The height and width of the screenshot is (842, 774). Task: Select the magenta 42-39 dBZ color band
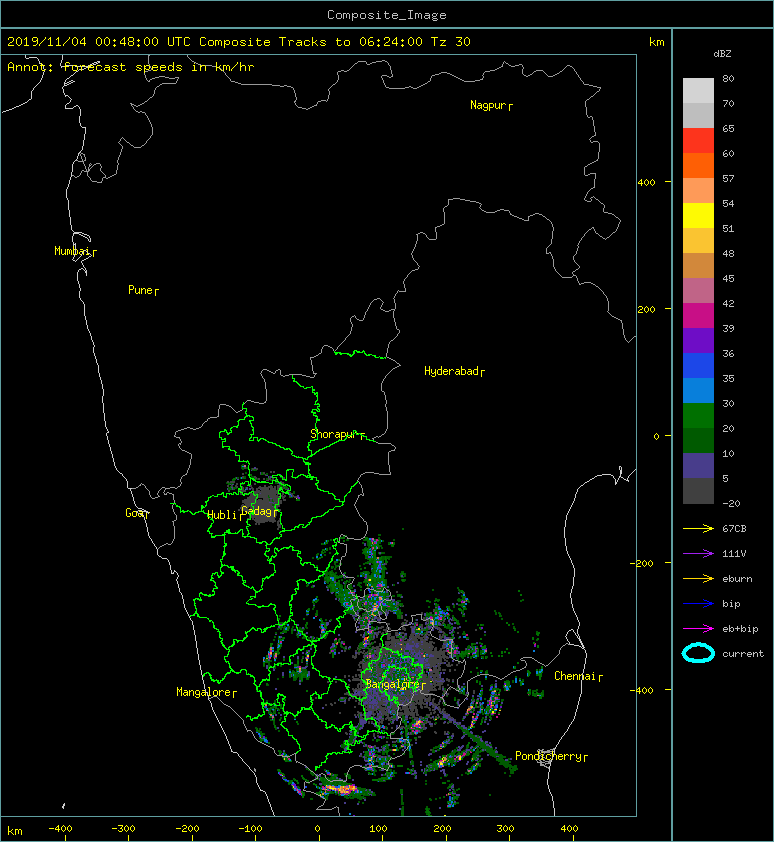point(698,316)
